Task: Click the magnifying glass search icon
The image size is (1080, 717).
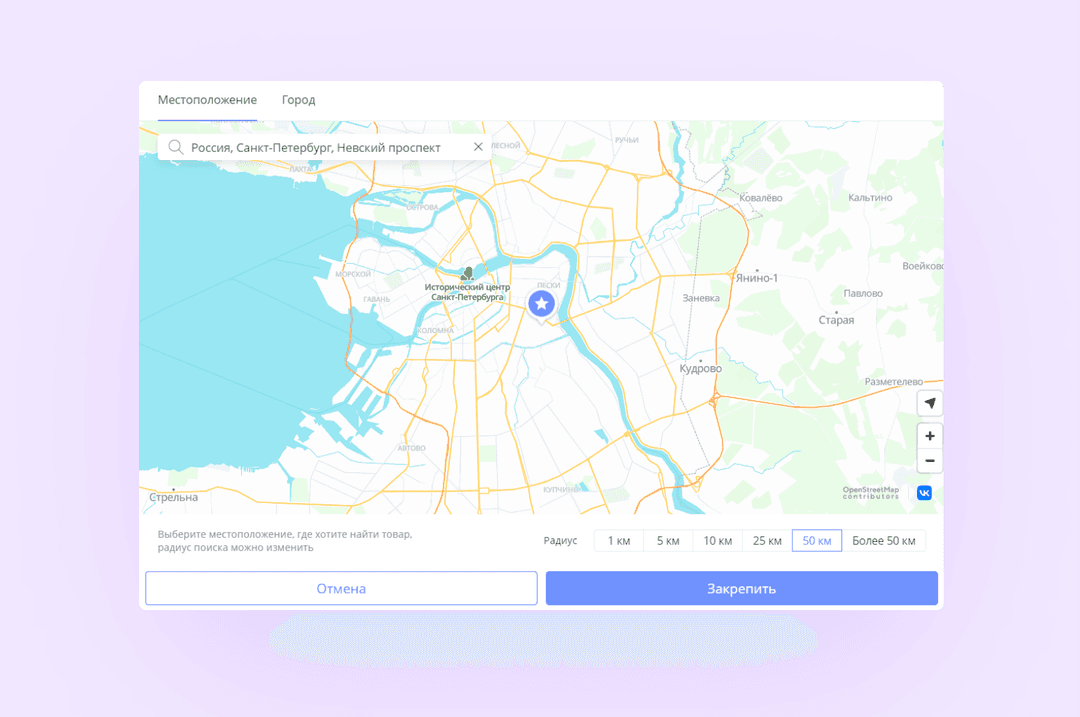Action: point(176,147)
